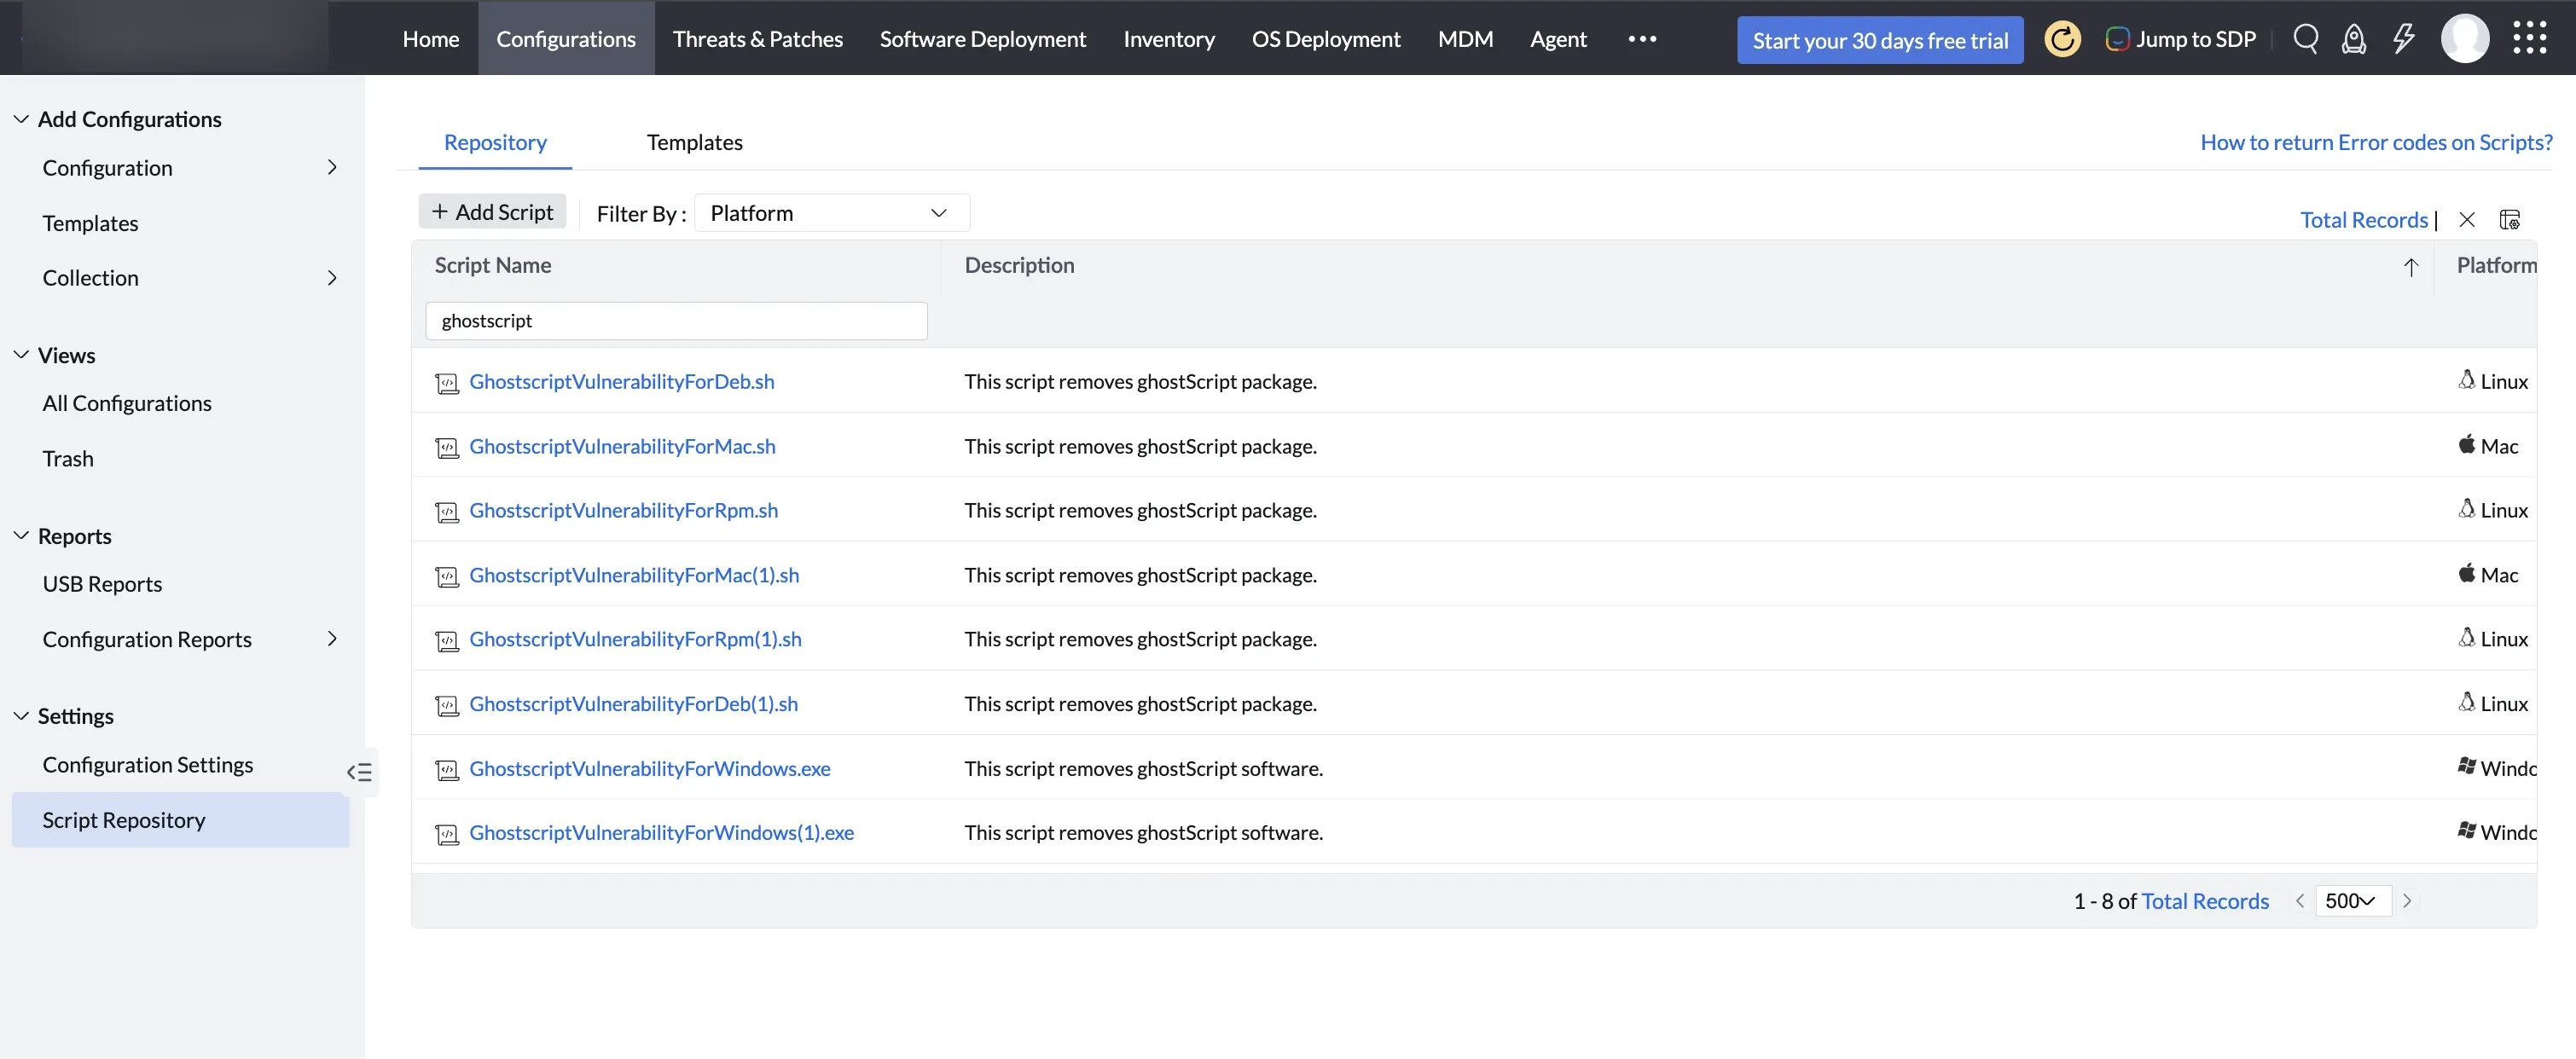Sort Description column using the arrow icon

(x=2411, y=267)
